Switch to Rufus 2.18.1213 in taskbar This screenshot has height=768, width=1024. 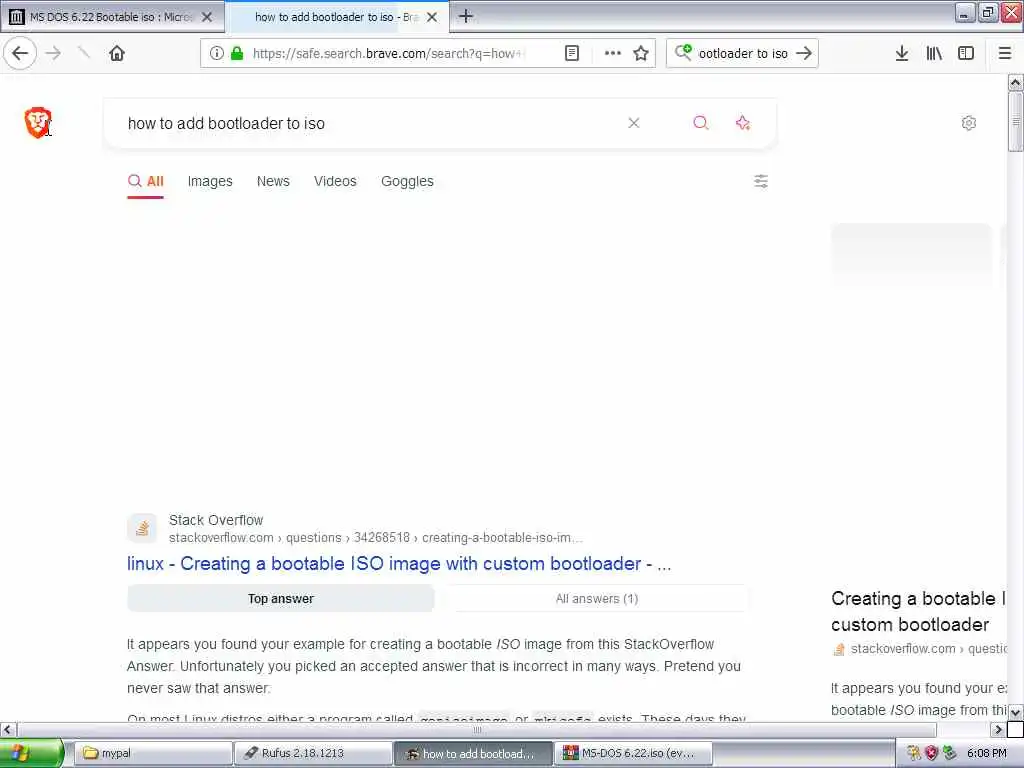tap(313, 754)
